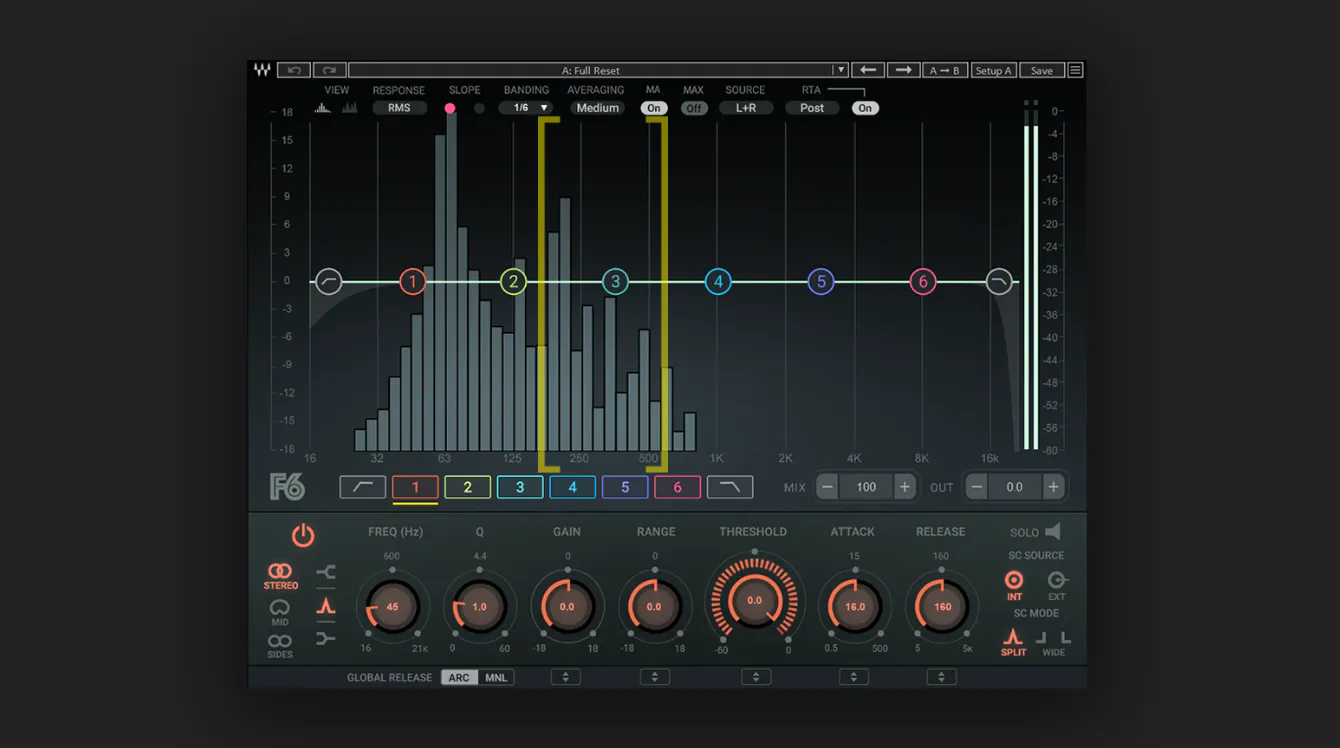
Task: Select the high-pass band tab
Action: point(363,487)
